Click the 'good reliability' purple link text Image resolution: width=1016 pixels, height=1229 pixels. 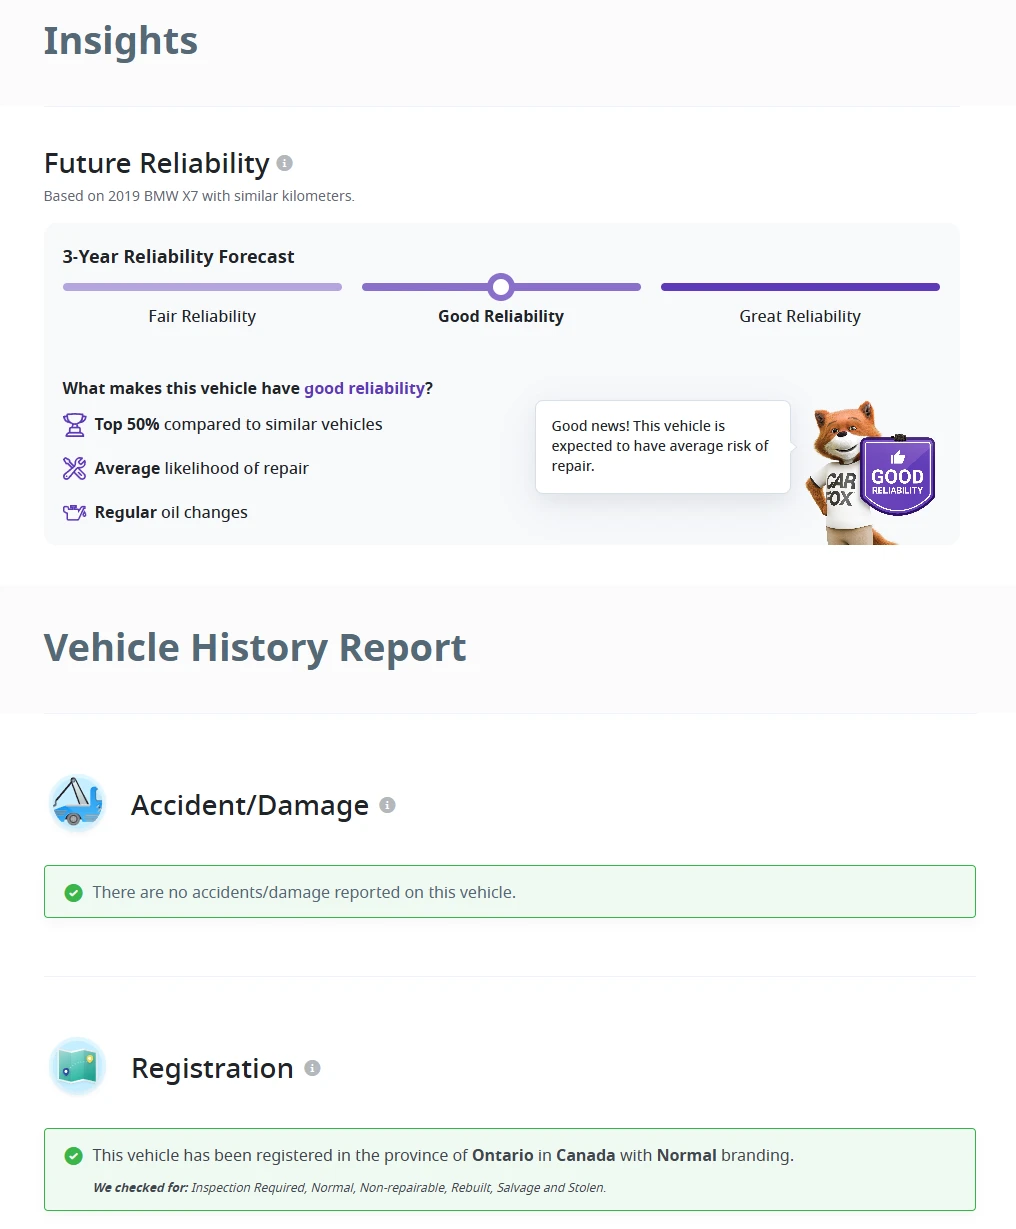[x=364, y=388]
